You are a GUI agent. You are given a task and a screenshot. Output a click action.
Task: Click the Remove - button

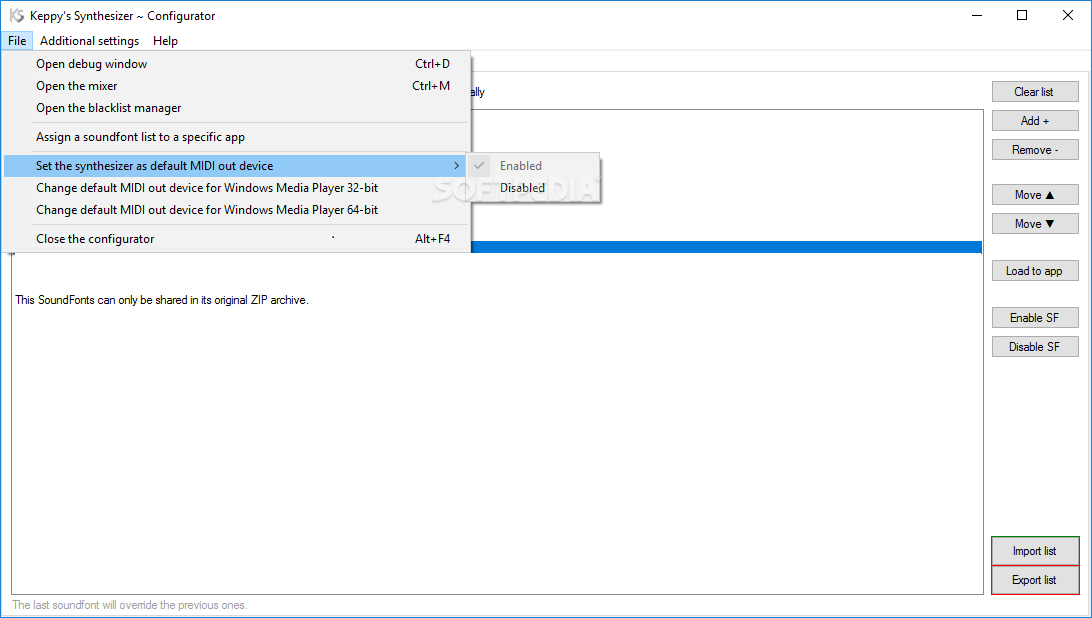1035,150
